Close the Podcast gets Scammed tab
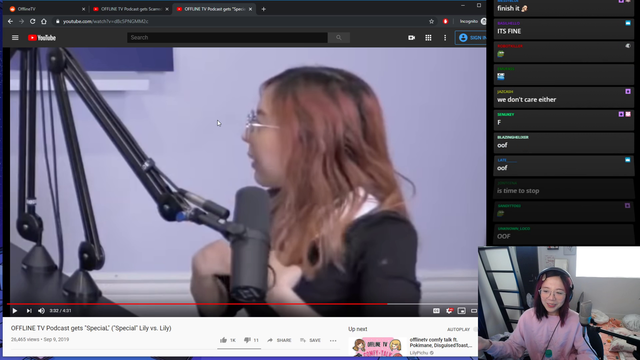The height and width of the screenshot is (360, 640). (167, 9)
